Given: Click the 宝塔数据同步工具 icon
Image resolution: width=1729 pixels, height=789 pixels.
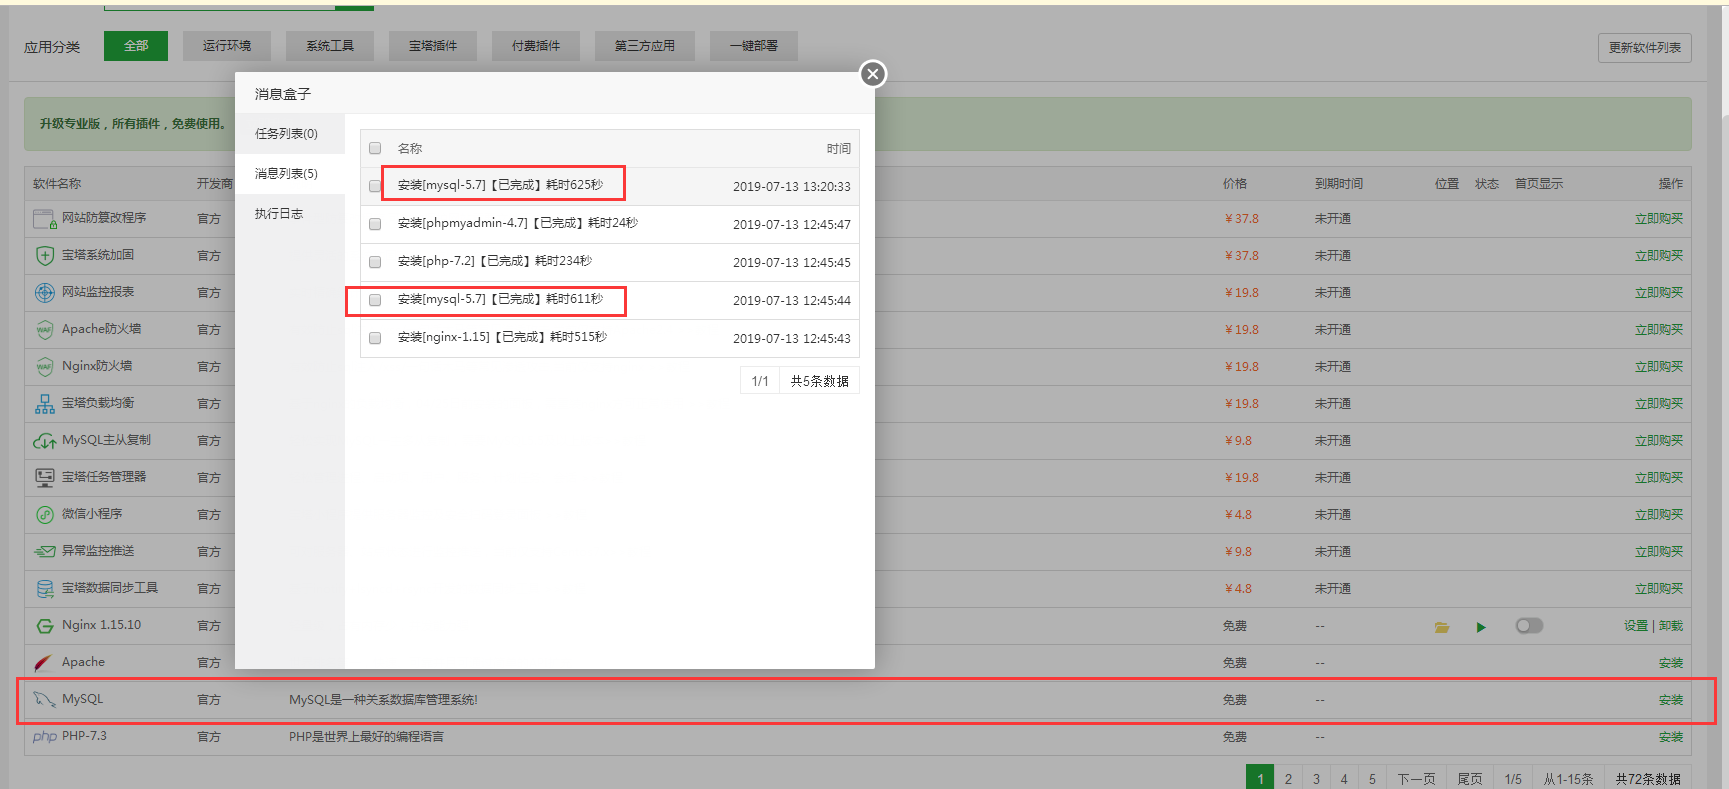Looking at the screenshot, I should 45,588.
